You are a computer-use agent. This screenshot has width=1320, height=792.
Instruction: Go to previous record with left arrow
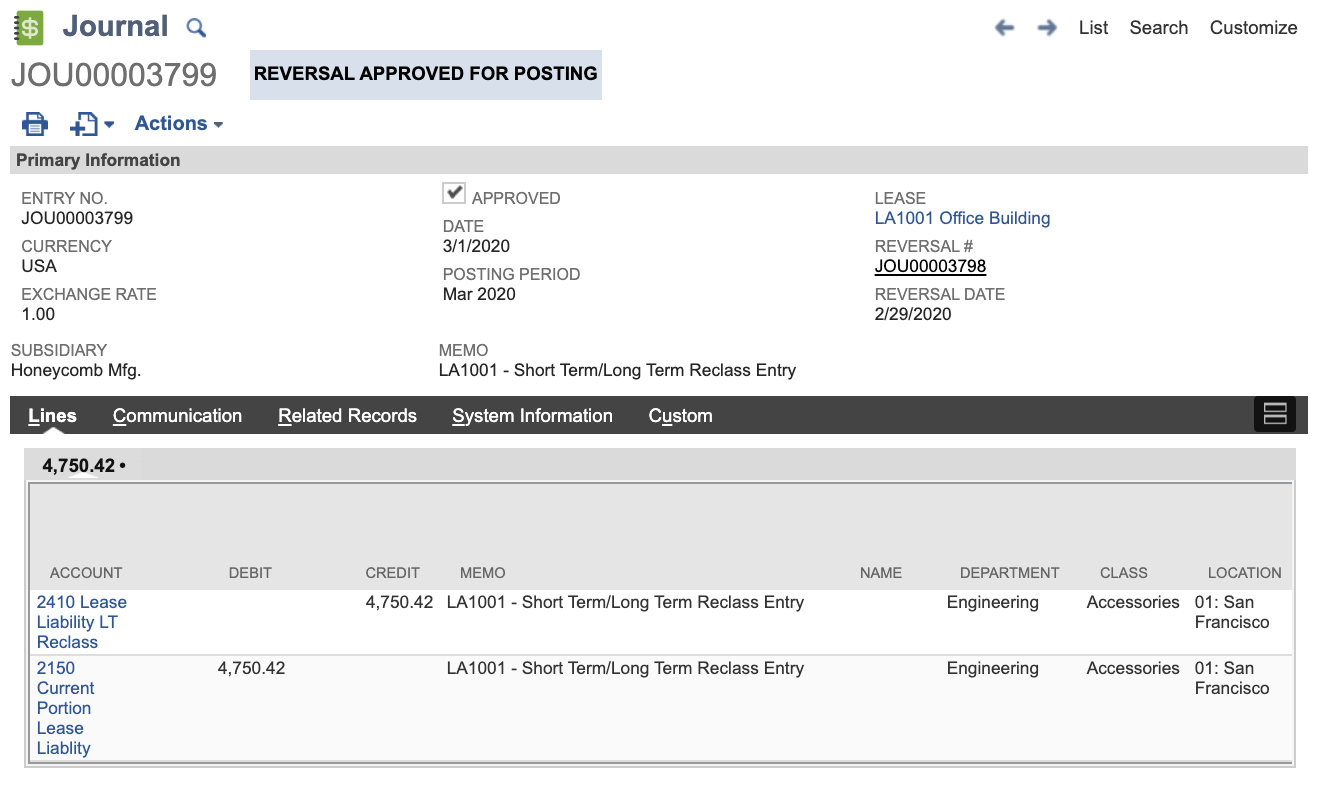point(1004,28)
